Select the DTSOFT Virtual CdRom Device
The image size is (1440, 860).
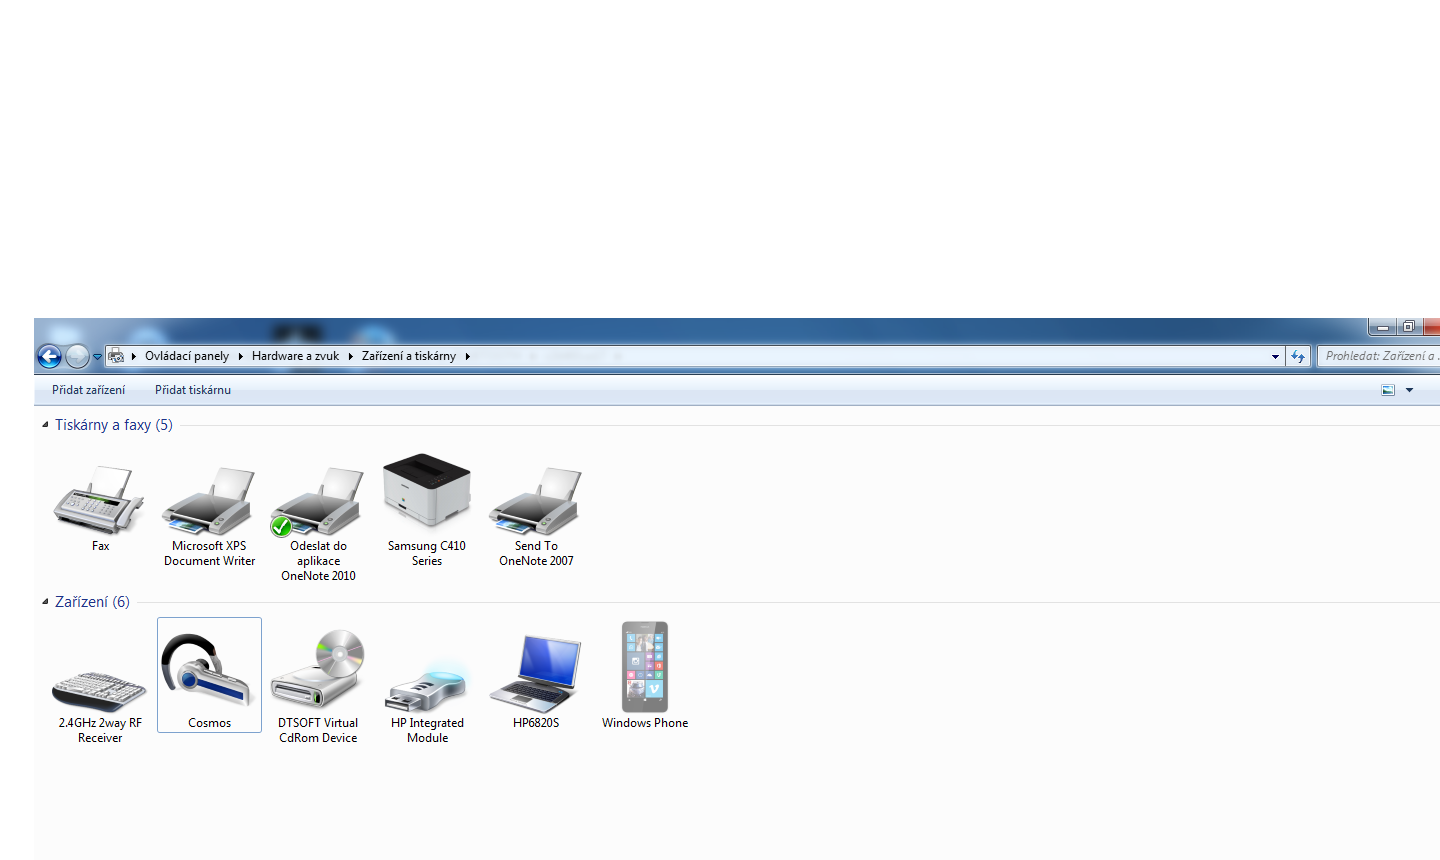(318, 669)
